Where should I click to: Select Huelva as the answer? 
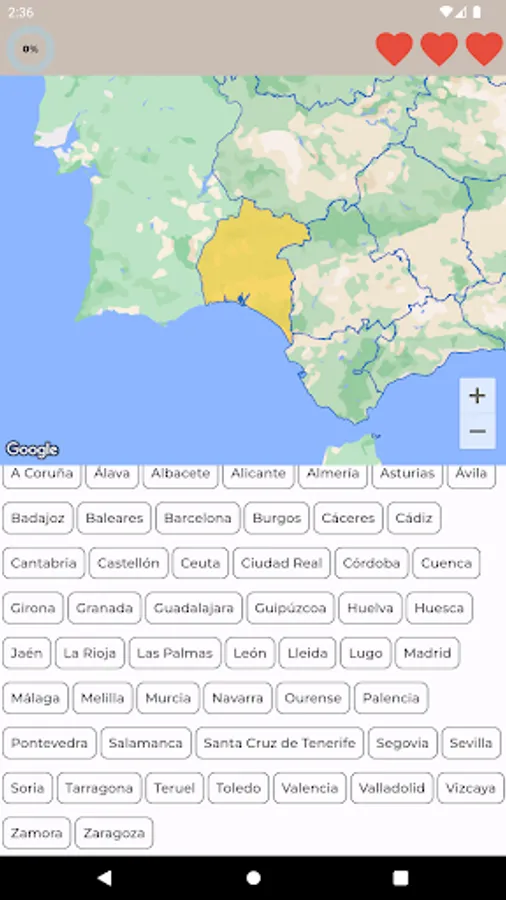(370, 608)
